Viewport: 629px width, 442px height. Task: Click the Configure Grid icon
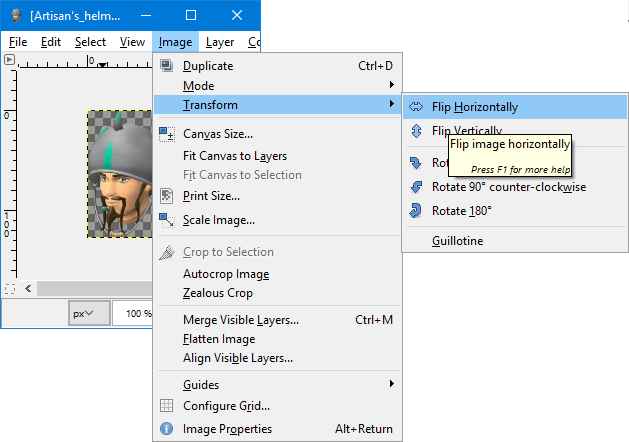pos(167,406)
